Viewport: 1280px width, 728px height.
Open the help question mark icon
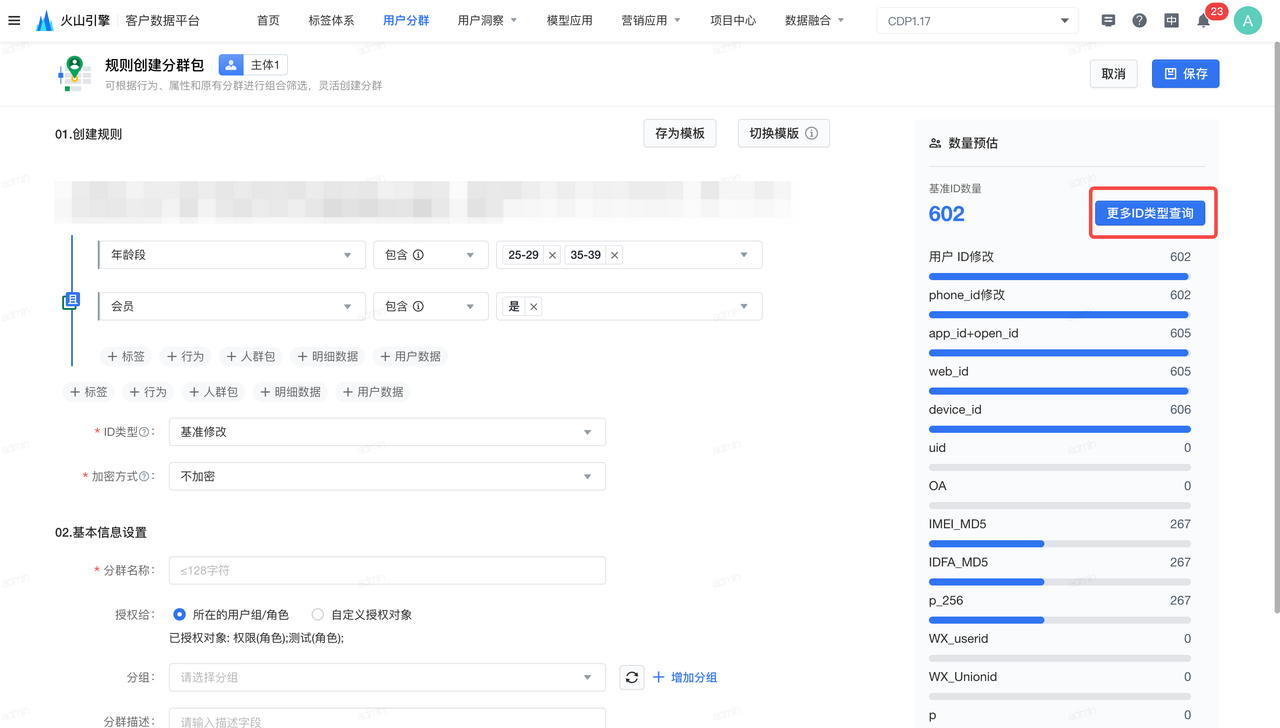coord(1139,20)
